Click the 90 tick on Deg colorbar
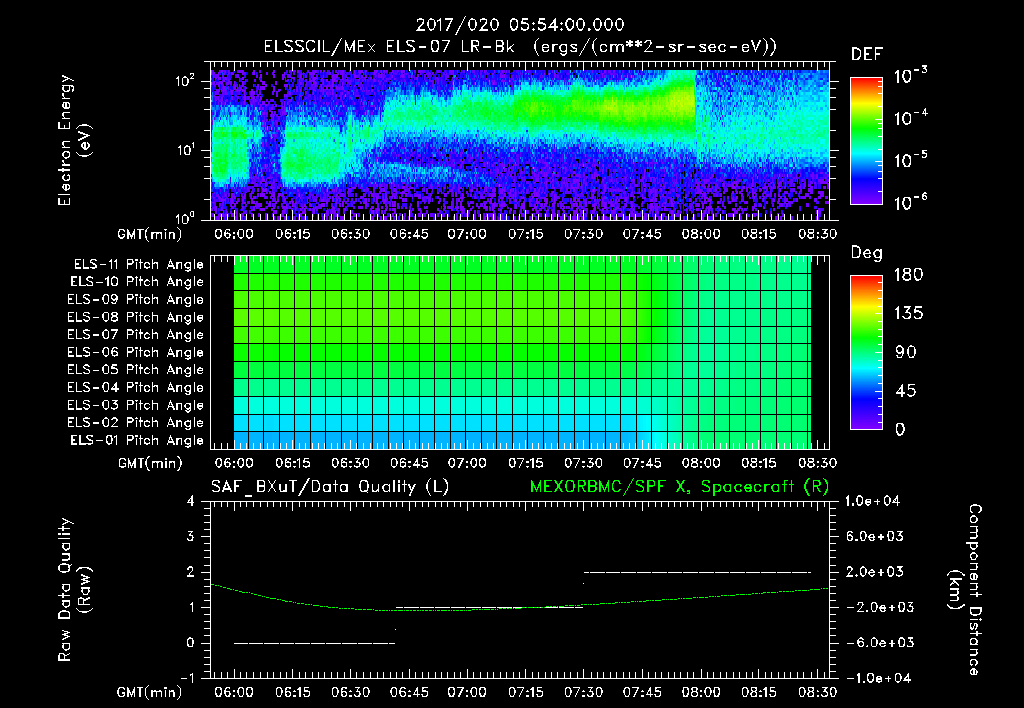 (x=906, y=352)
